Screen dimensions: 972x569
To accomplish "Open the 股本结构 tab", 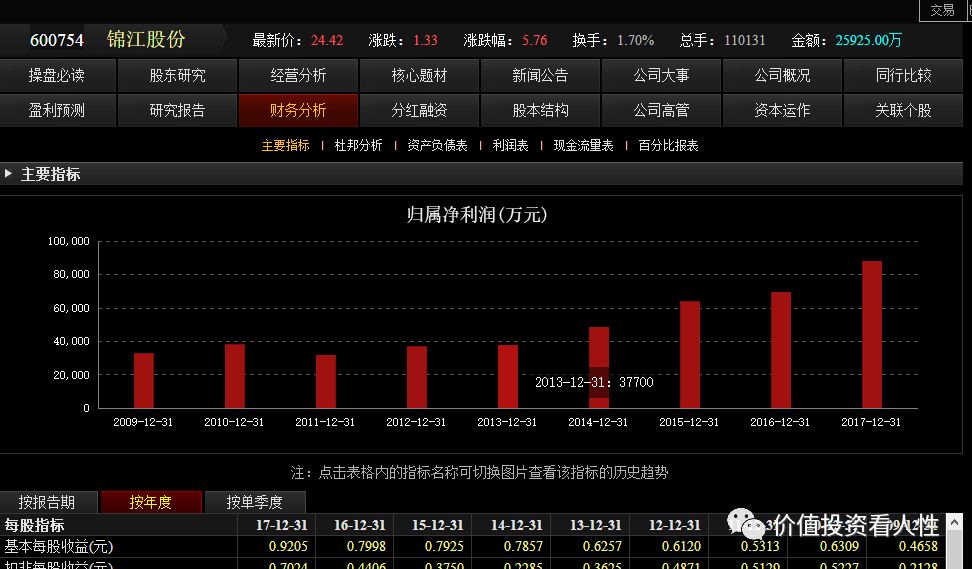I will [540, 110].
